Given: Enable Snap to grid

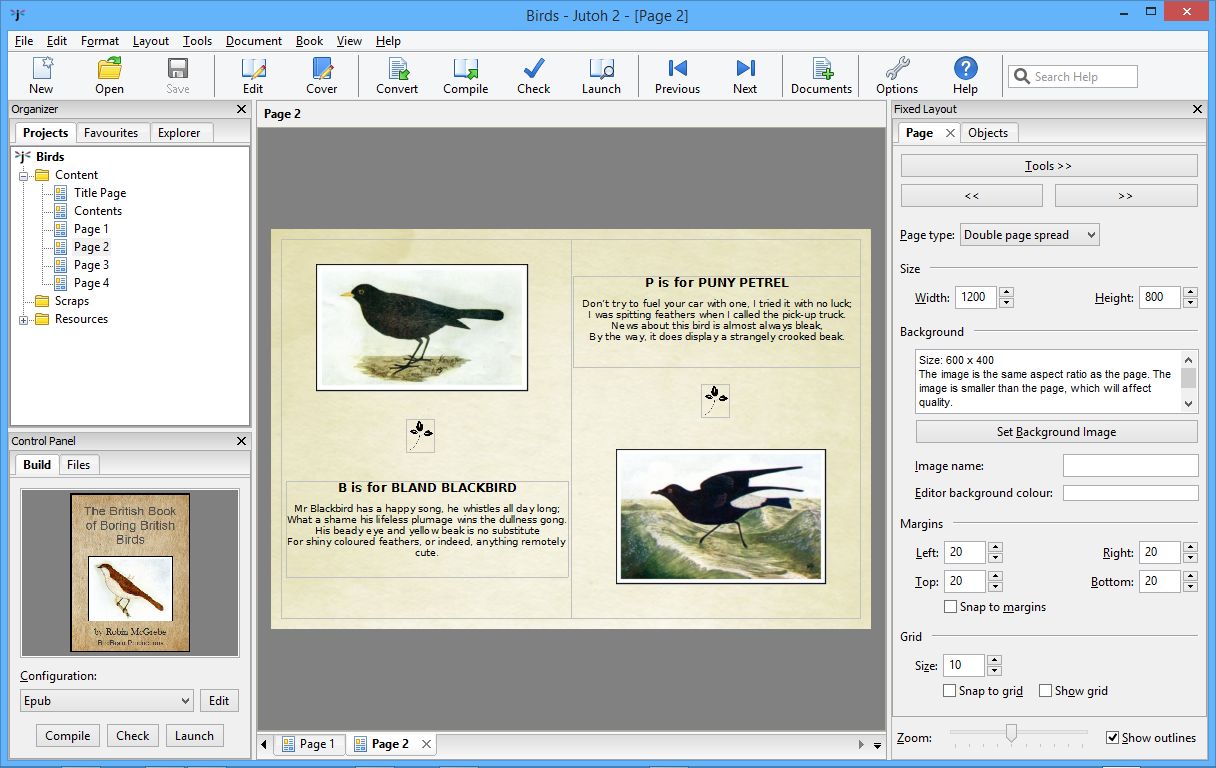Looking at the screenshot, I should tap(950, 691).
